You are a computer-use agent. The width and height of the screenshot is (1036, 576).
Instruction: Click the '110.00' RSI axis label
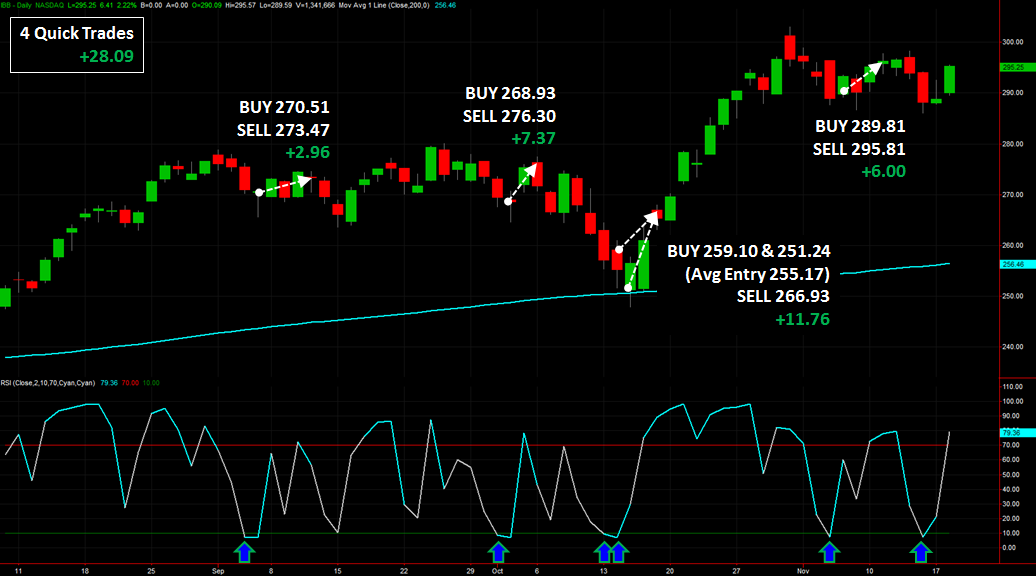click(x=1013, y=386)
